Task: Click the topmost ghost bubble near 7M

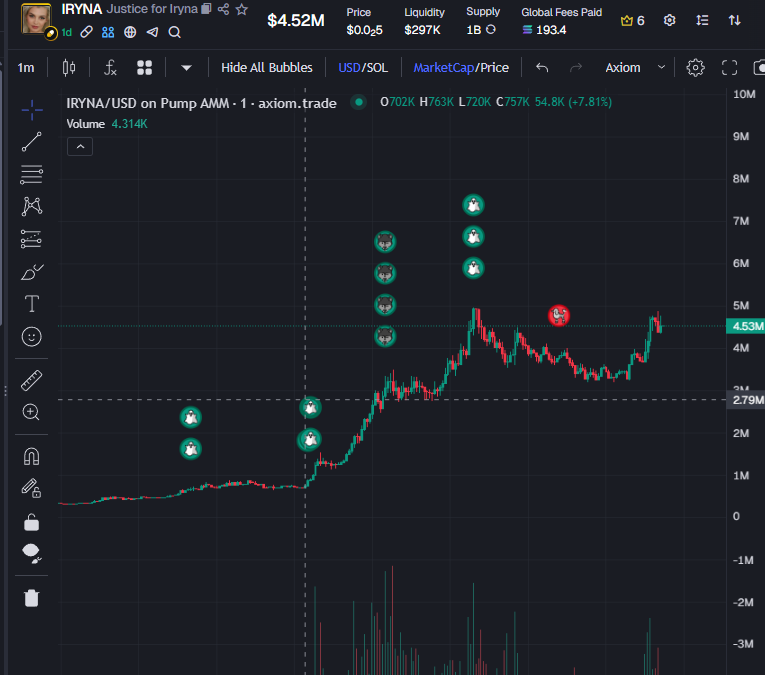Action: (473, 205)
